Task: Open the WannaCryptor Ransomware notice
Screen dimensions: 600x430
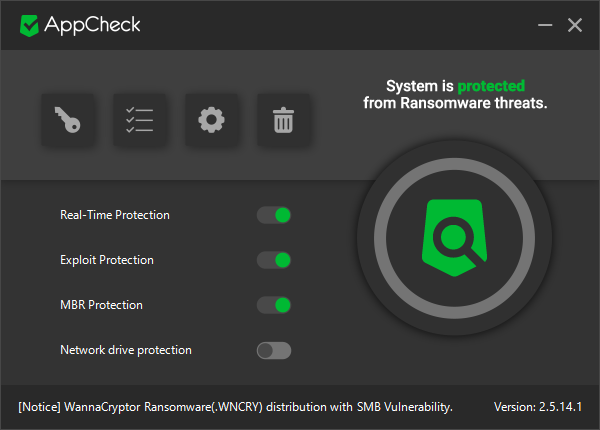Action: (x=236, y=407)
